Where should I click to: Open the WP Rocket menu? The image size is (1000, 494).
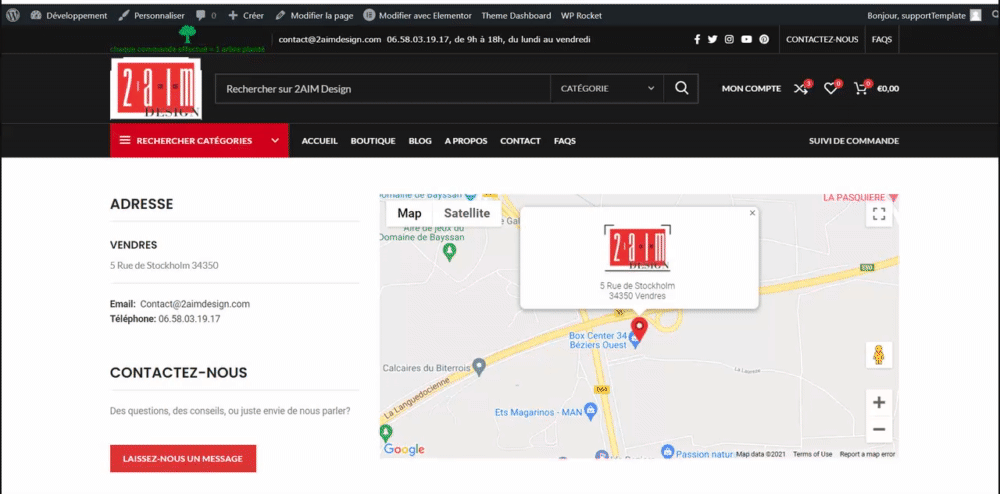coord(581,15)
